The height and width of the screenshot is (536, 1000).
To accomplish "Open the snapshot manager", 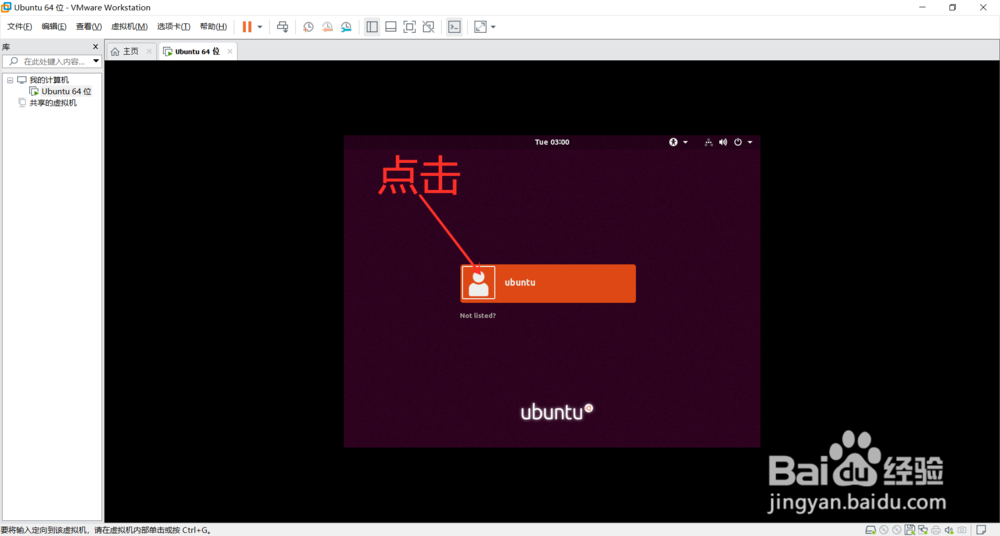I will 346,27.
